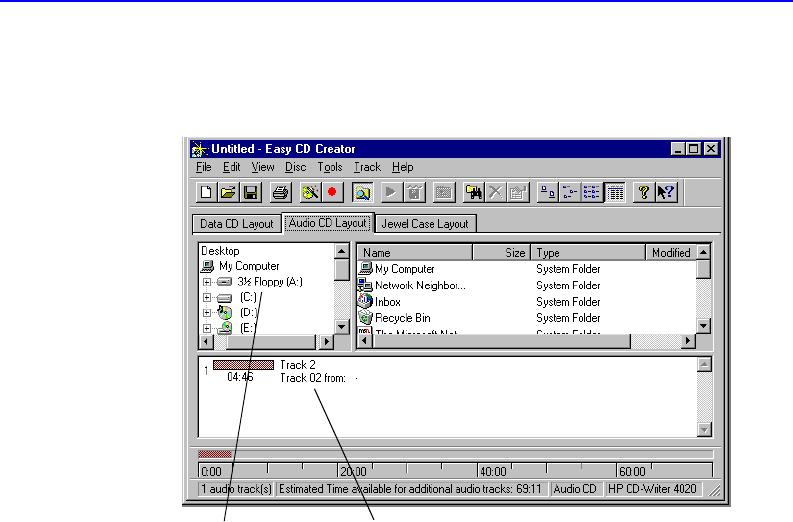Open the Track menu
This screenshot has width=793, height=522.
coord(367,167)
